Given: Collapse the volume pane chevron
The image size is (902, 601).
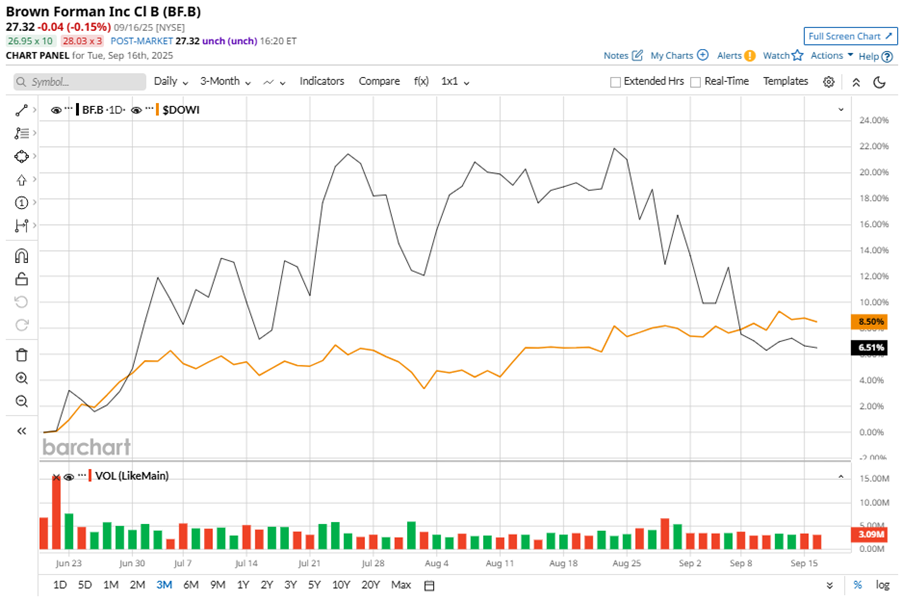Looking at the screenshot, I should 841,476.
